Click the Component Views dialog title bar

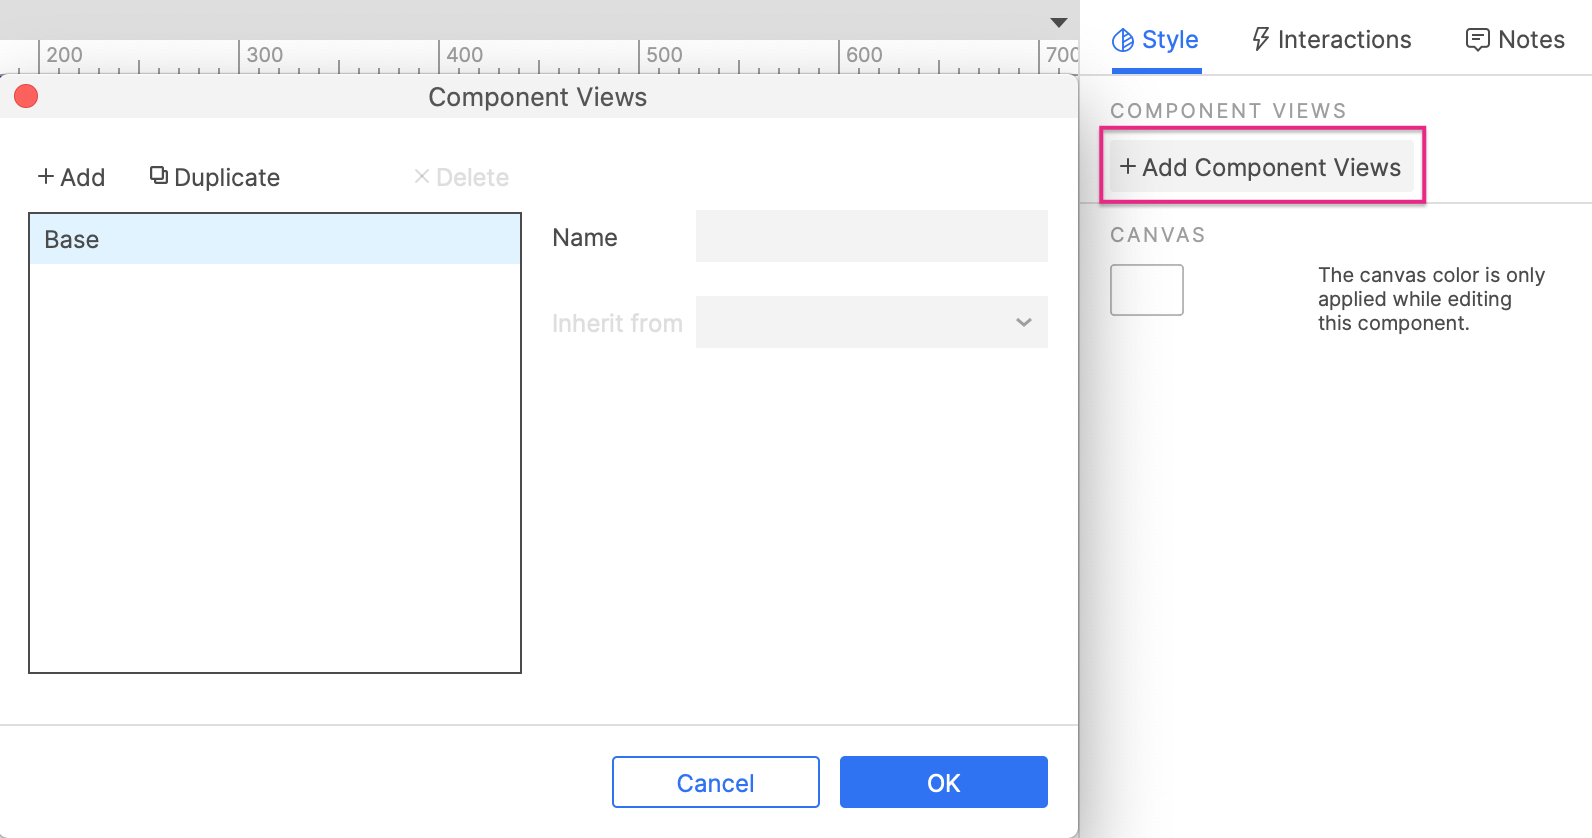(537, 97)
